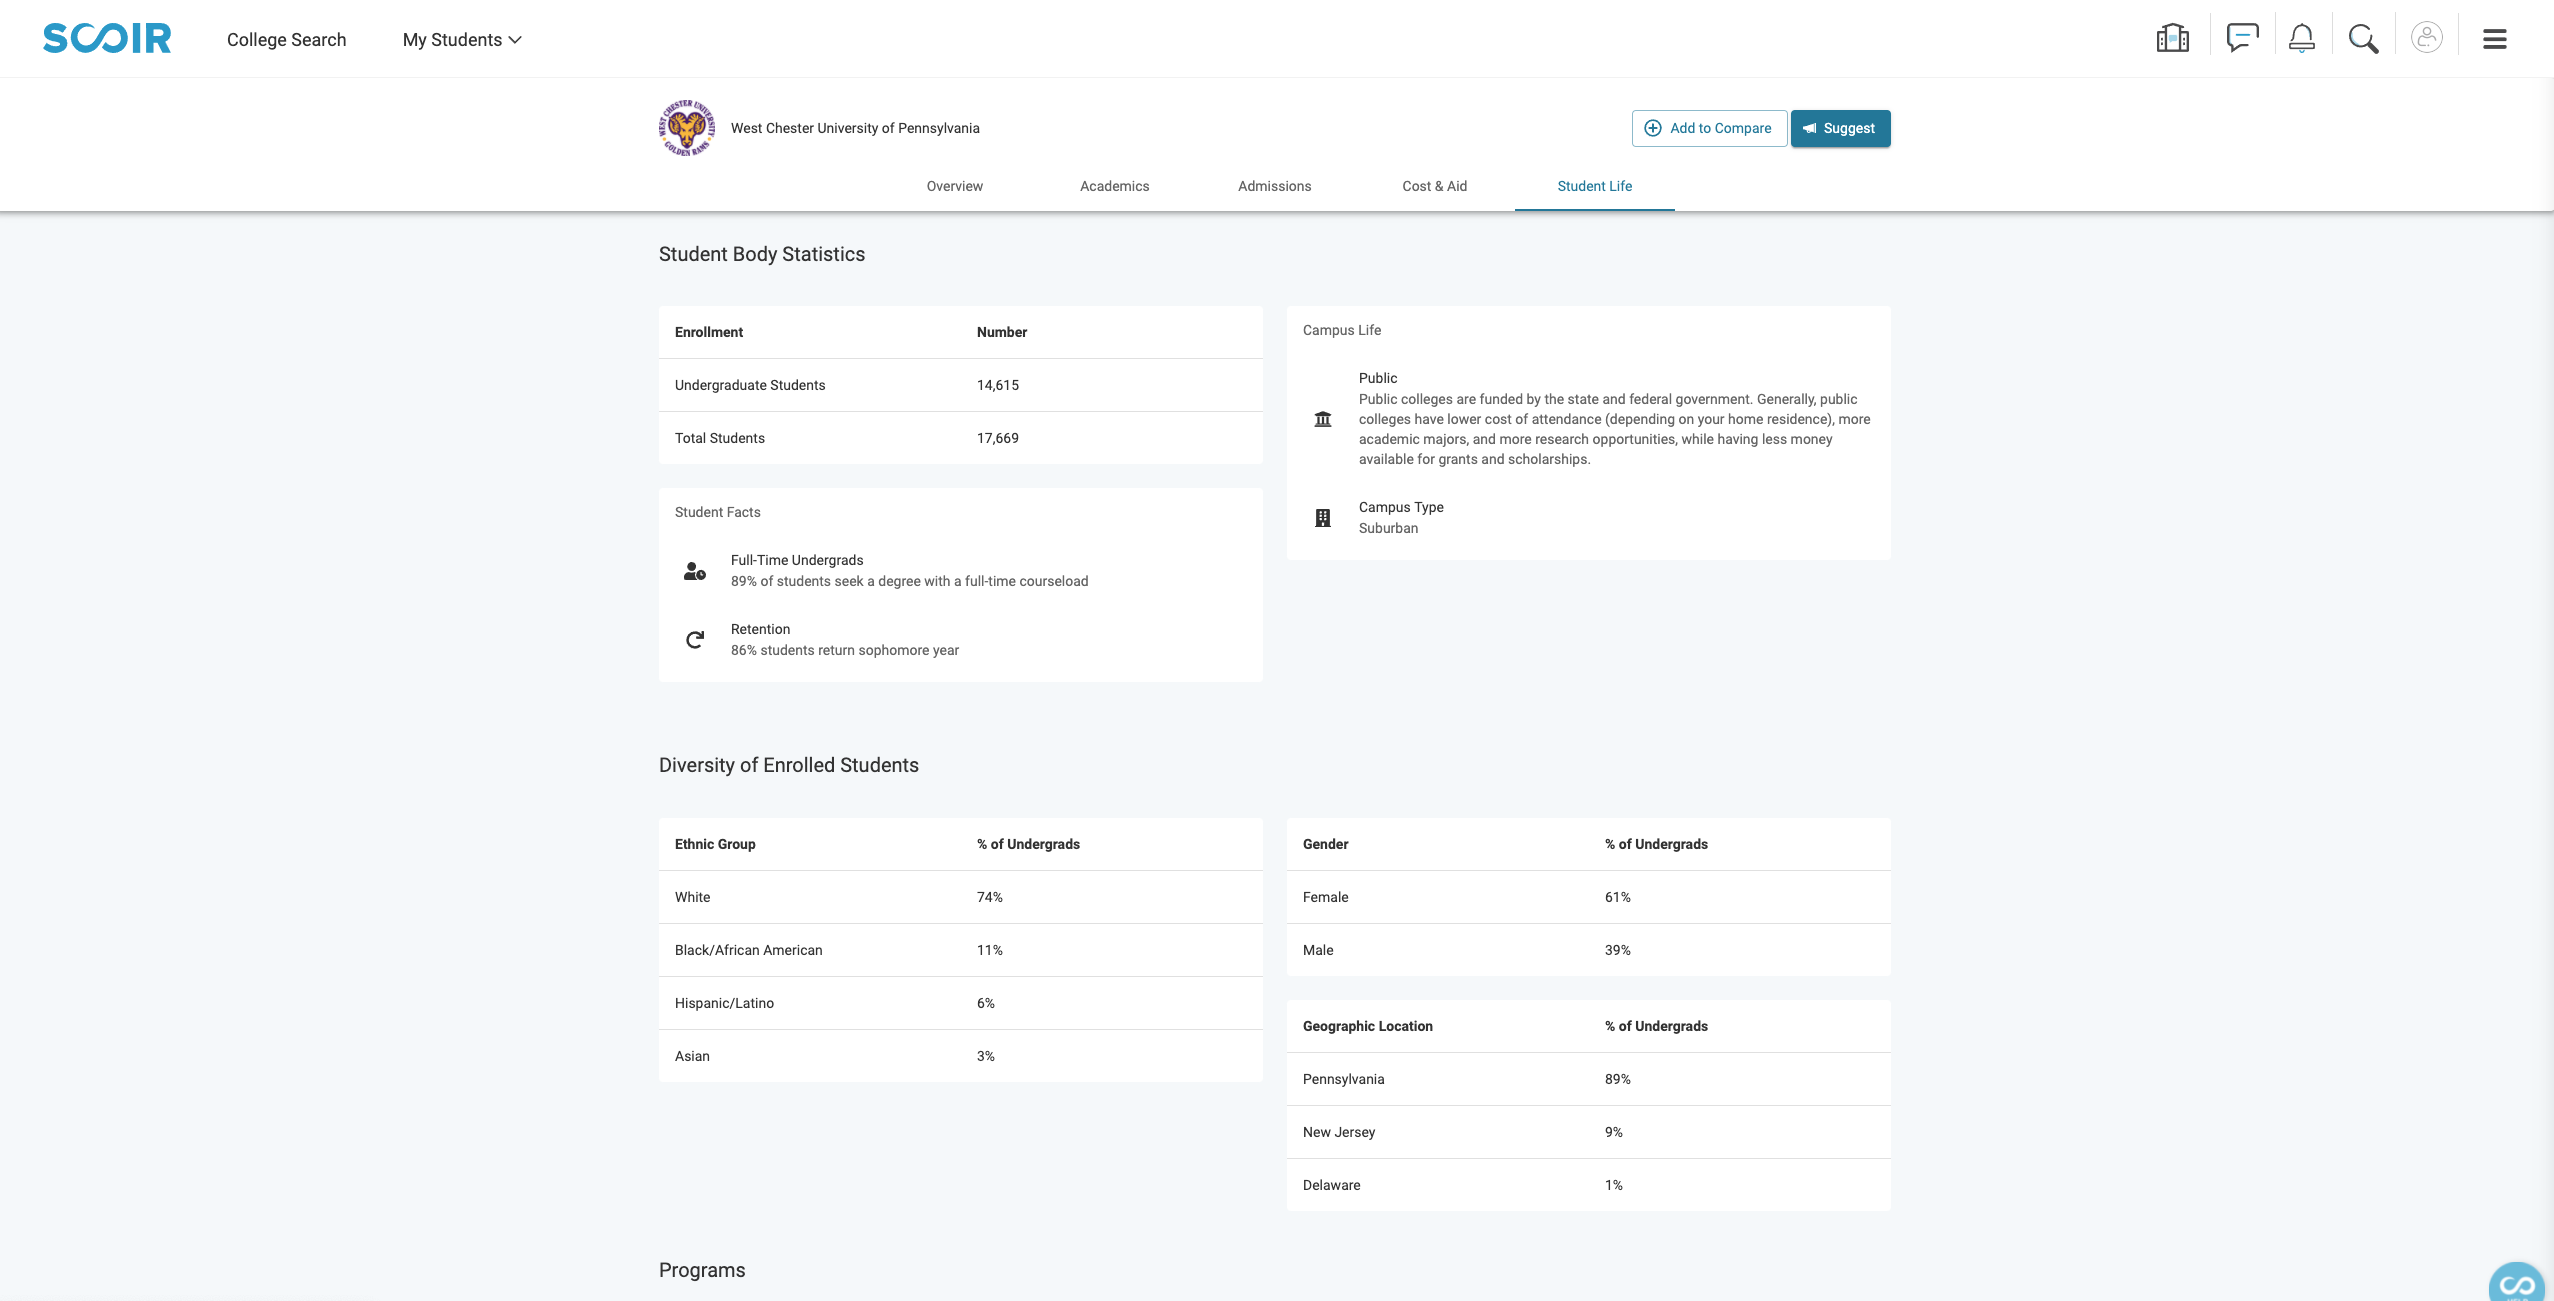Click the 9% New Jersey value
Viewport: 2554px width, 1301px height.
pos(1614,1132)
